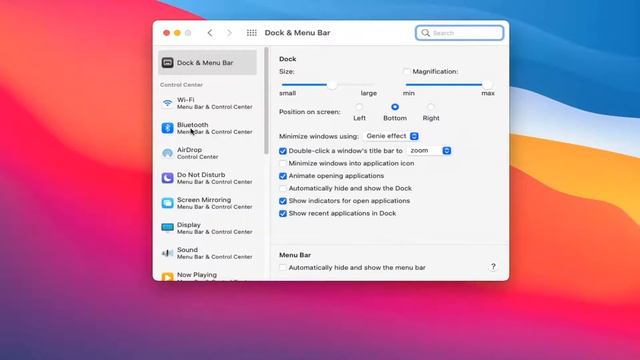
Task: Select Do Not Disturb row in sidebar
Action: (x=208, y=178)
